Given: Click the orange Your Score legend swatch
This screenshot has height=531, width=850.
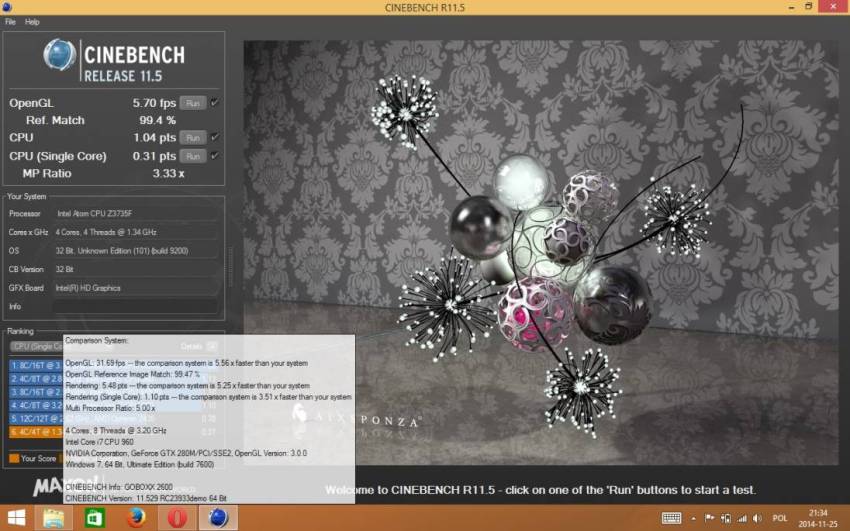Looking at the screenshot, I should point(14,458).
